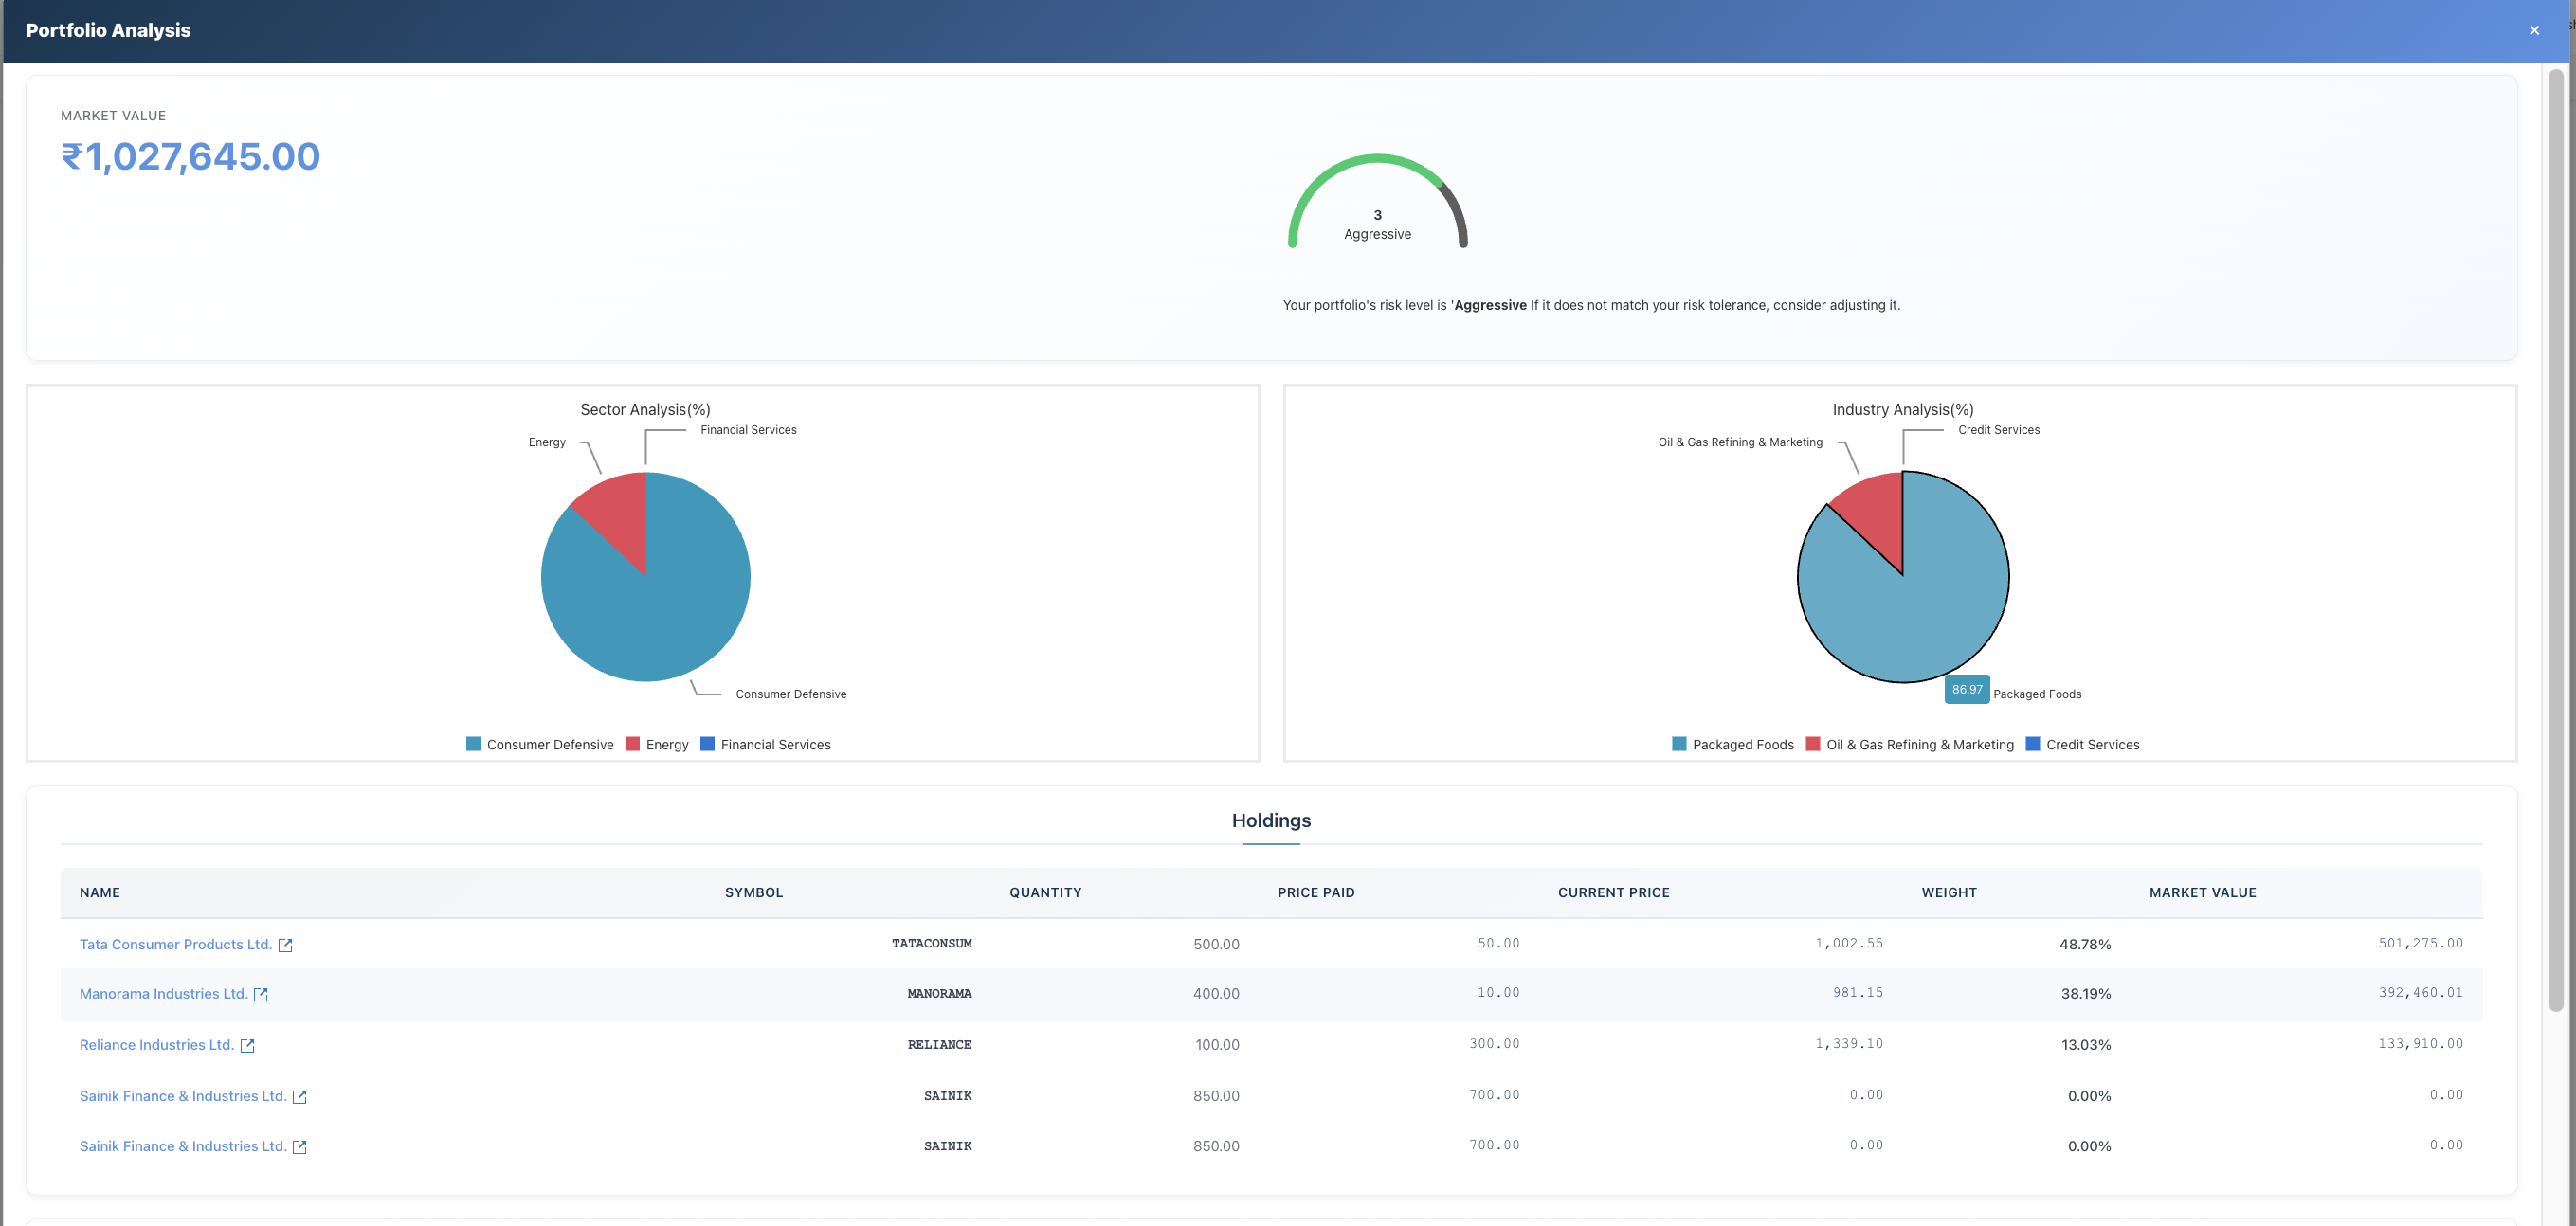This screenshot has width=2576, height=1226.
Task: Click the 1,339.10 current price cell
Action: [x=1849, y=1043]
